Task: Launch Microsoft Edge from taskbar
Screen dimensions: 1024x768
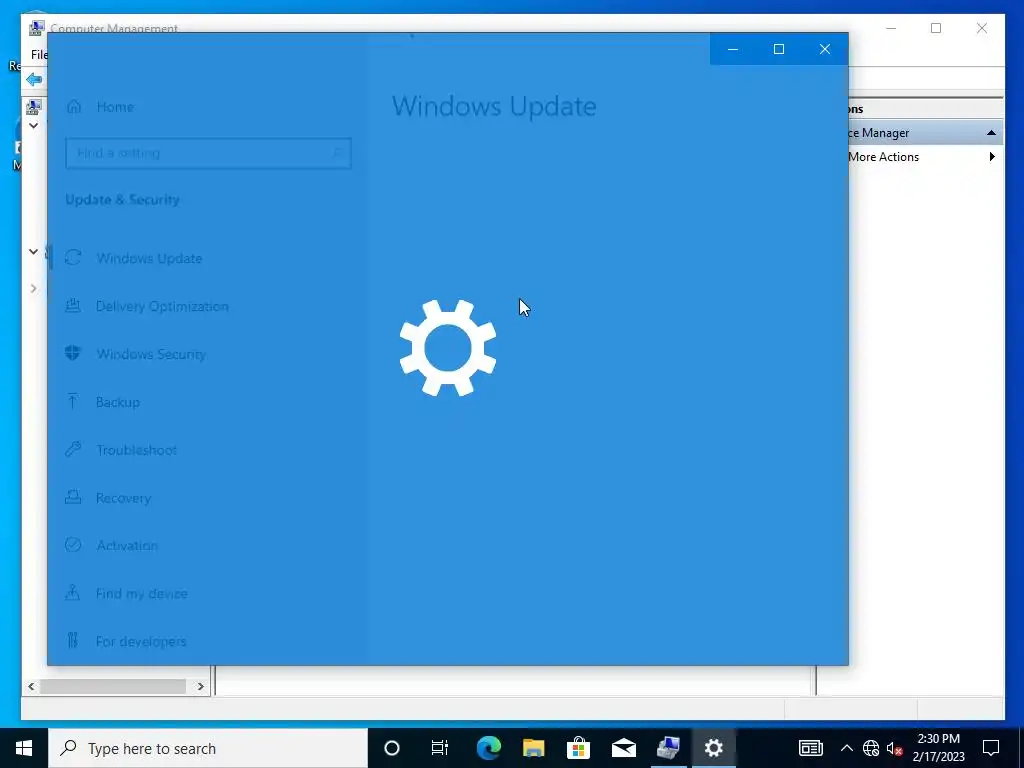Action: 488,748
